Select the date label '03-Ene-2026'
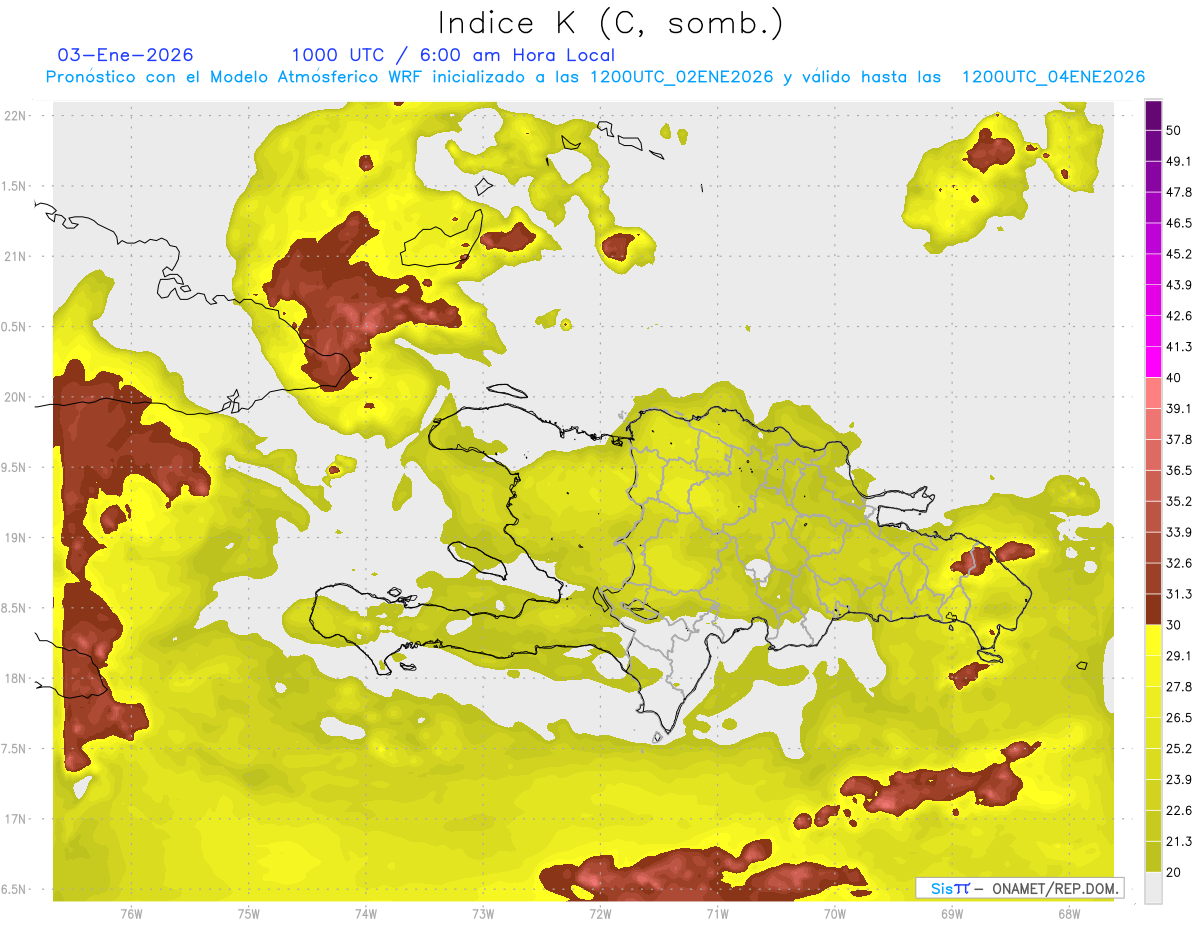 126,55
